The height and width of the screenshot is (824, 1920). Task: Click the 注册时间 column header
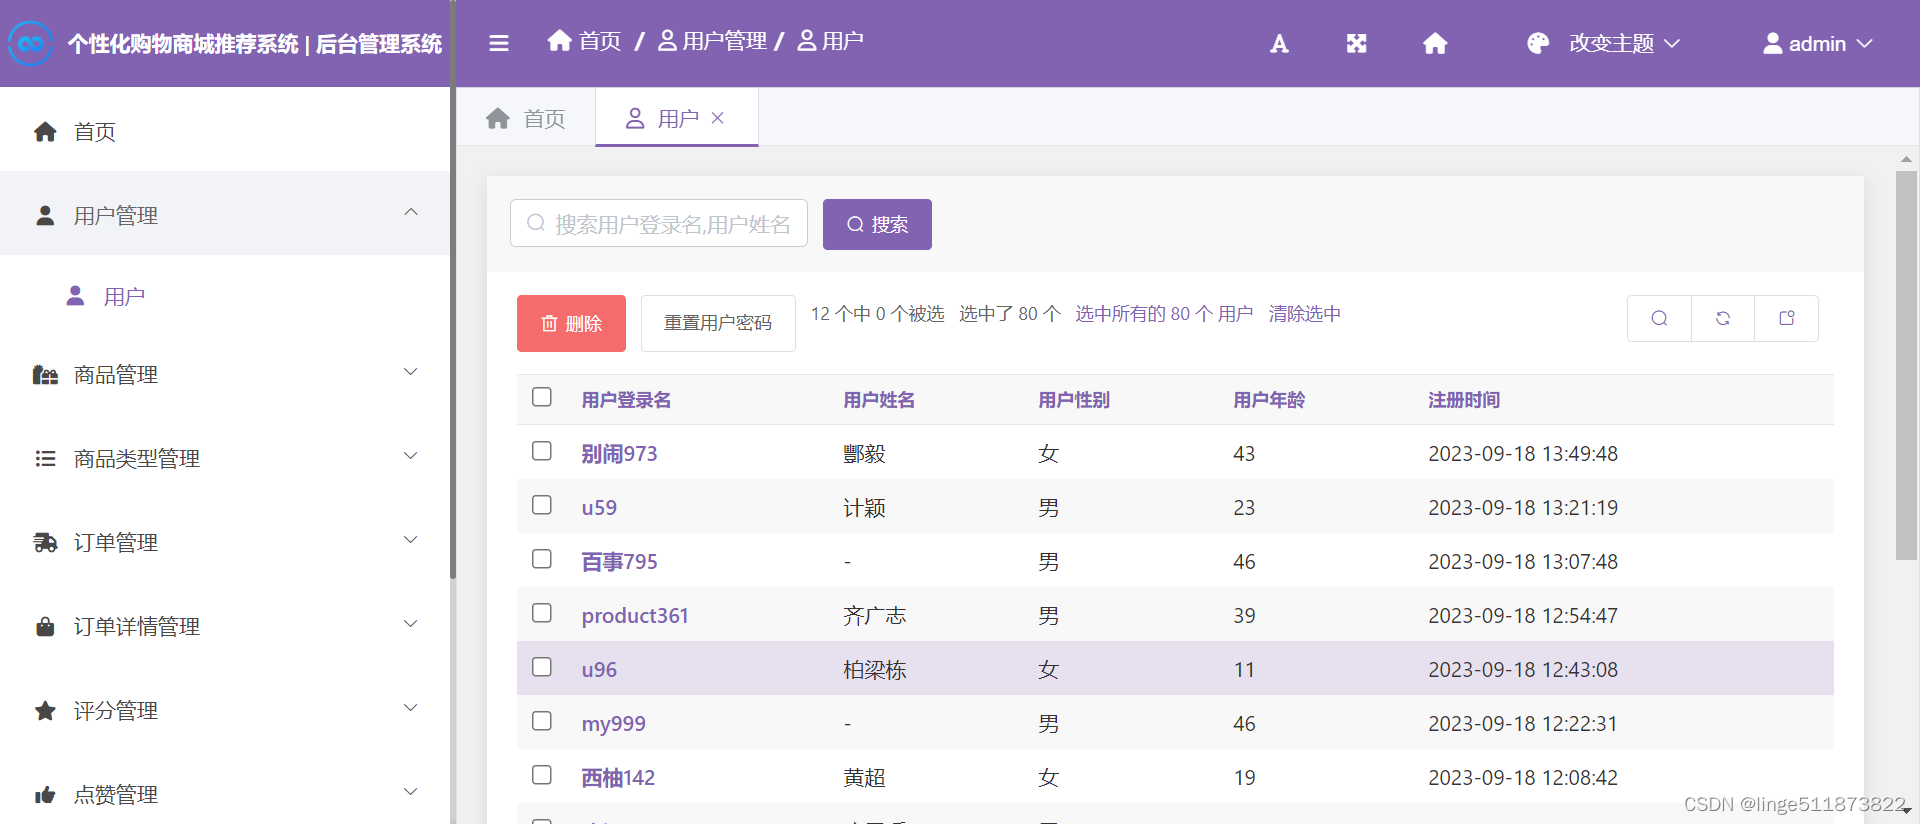[1464, 400]
